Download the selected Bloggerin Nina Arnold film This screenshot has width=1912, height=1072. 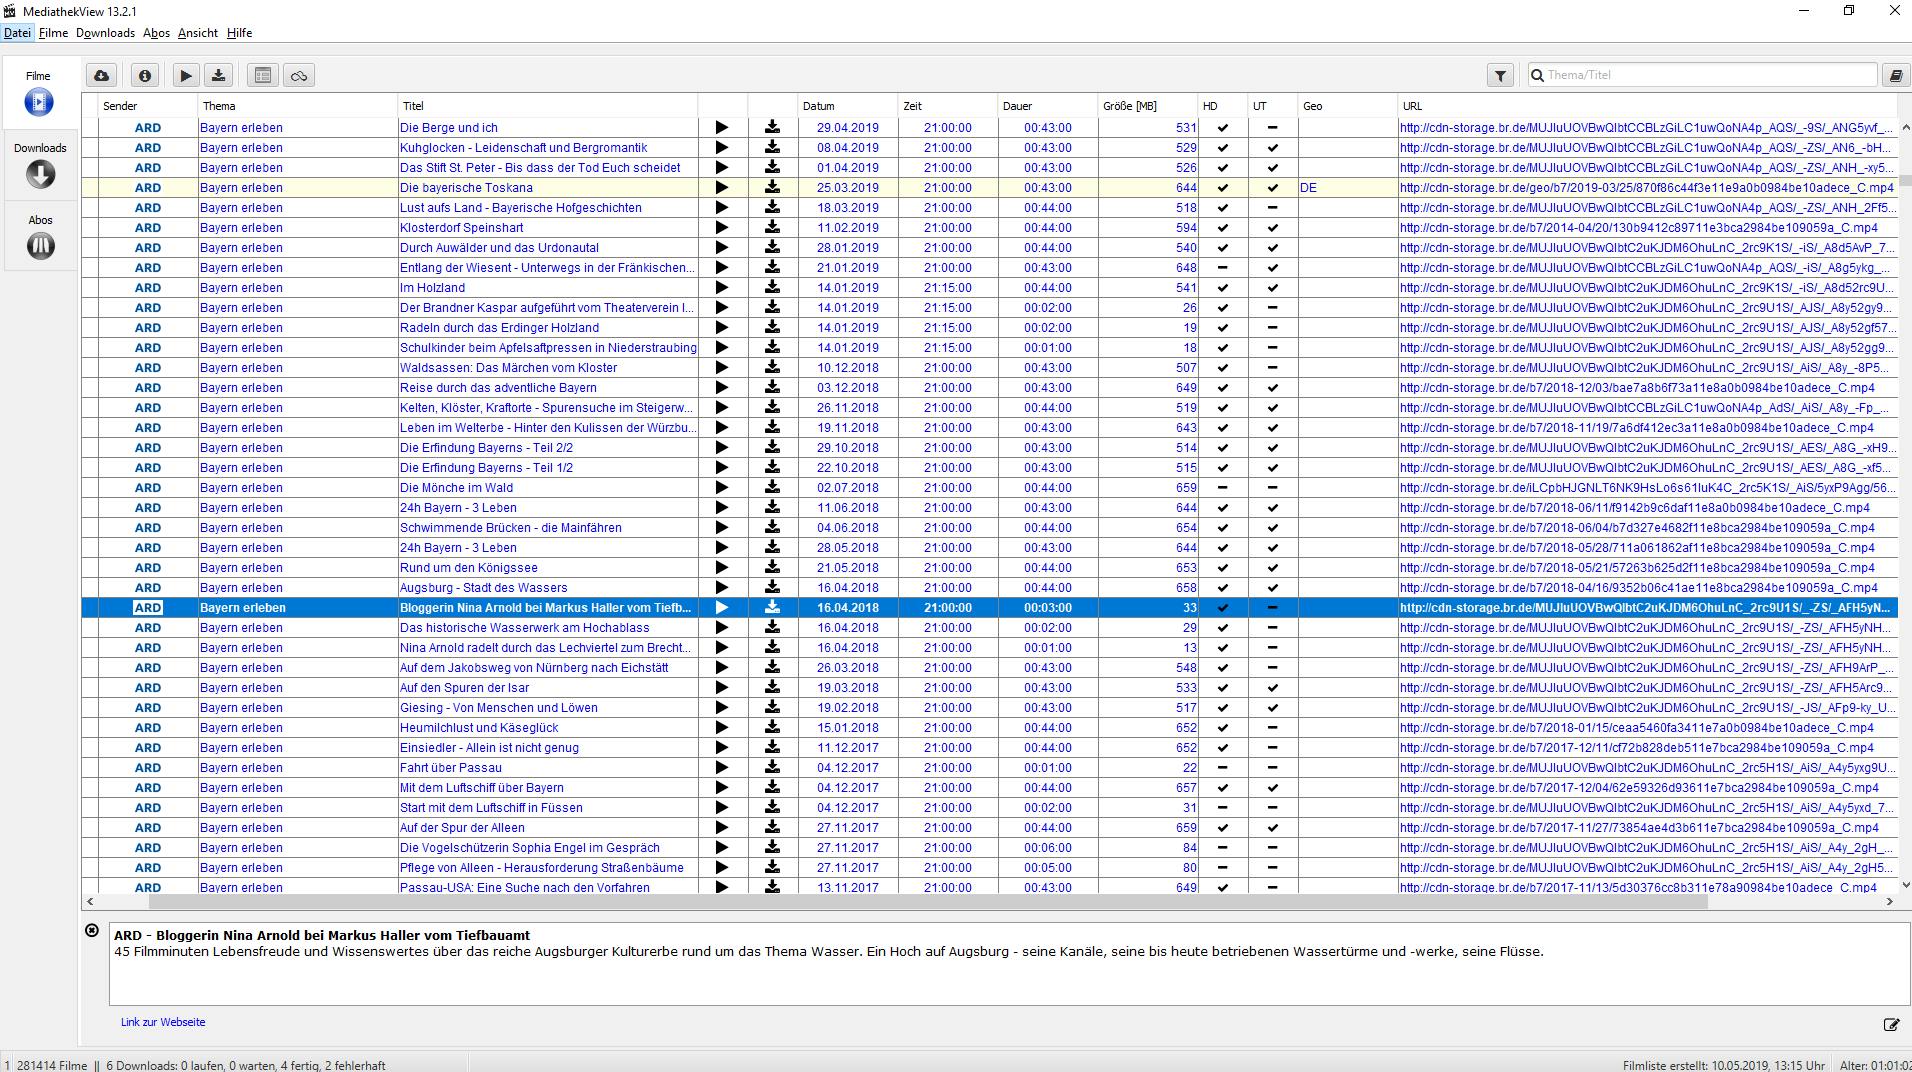pyautogui.click(x=772, y=608)
